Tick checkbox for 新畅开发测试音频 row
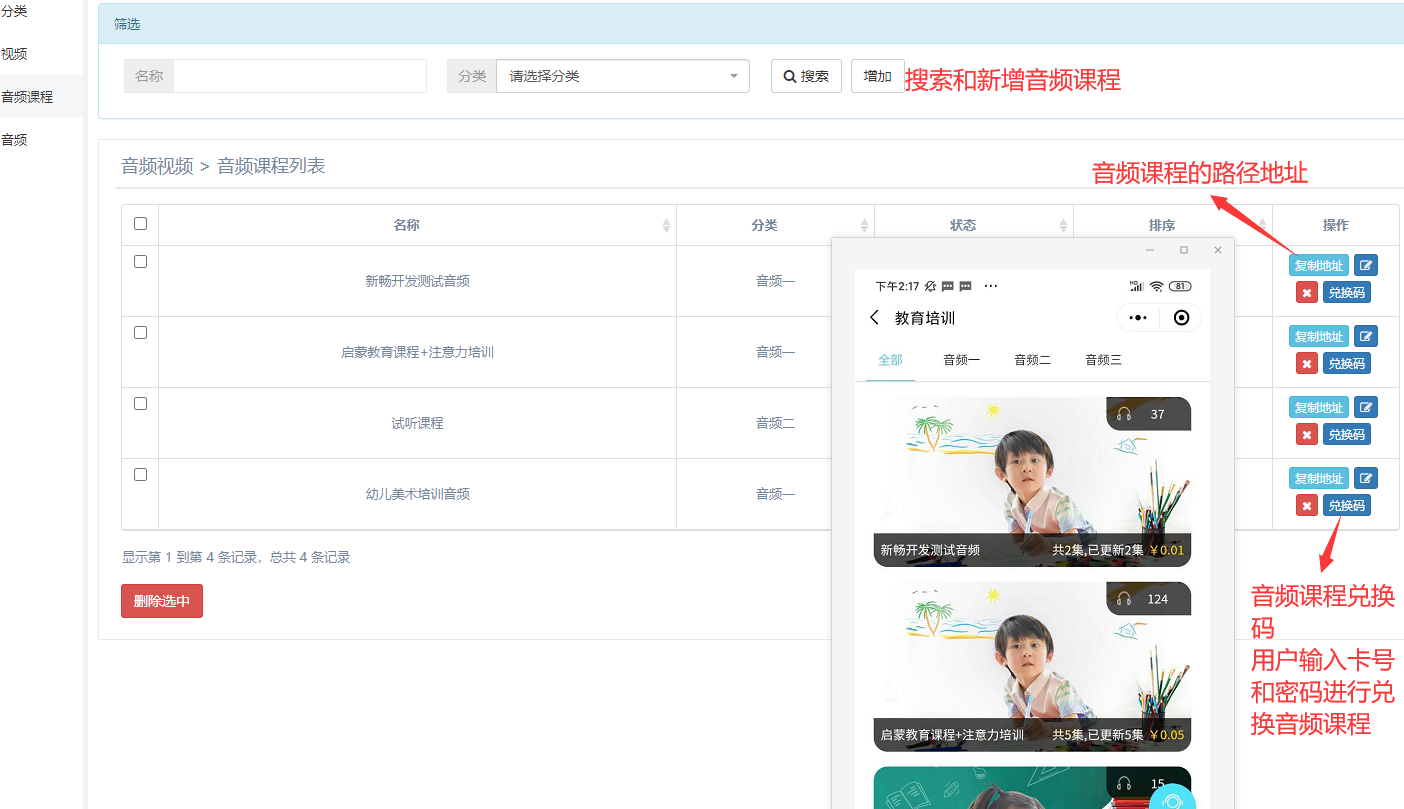 click(x=140, y=262)
